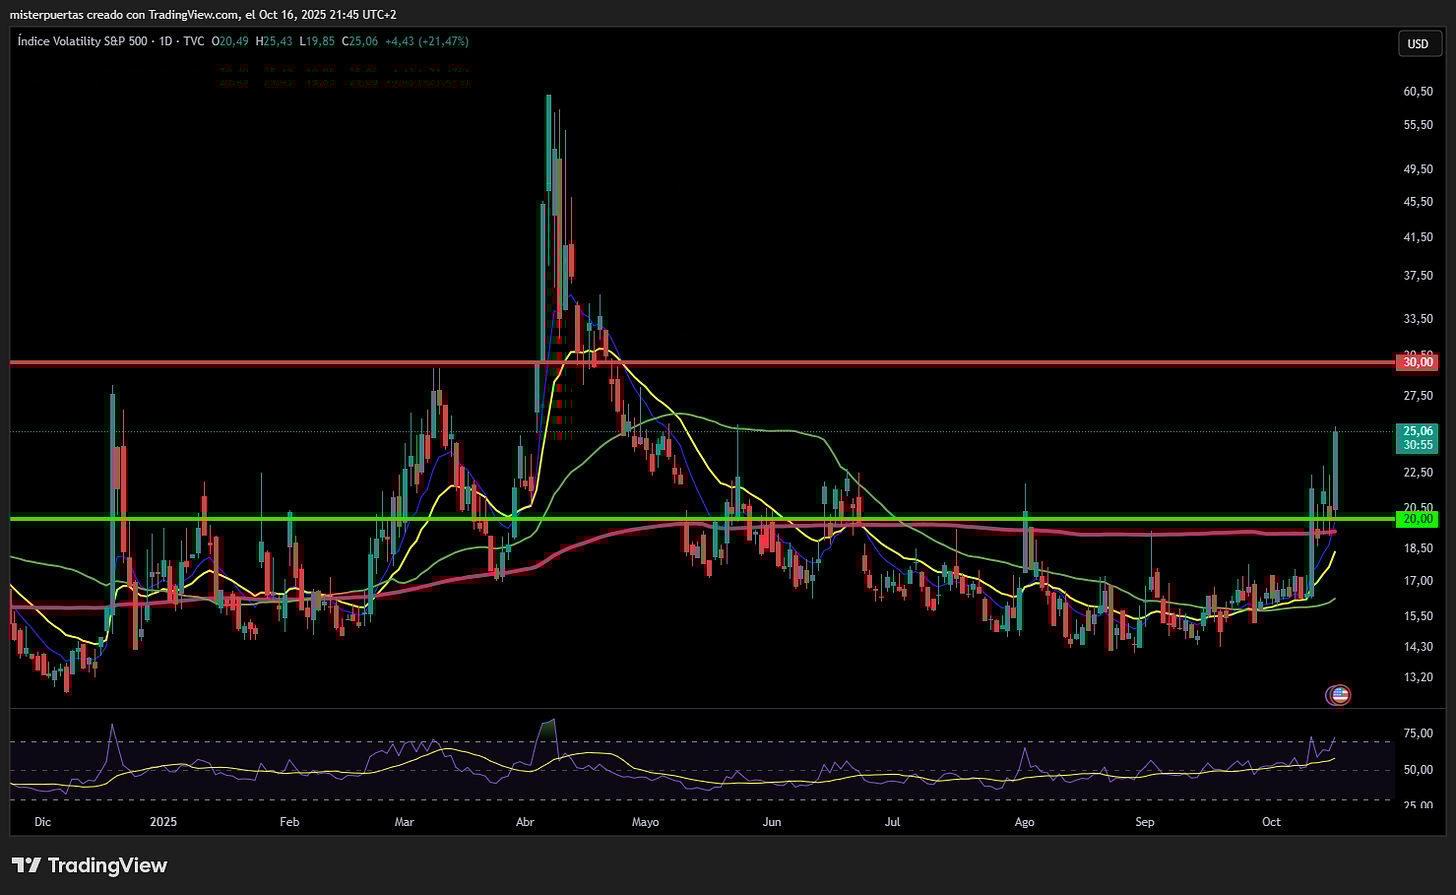The image size is (1456, 895).
Task: Select the red 30,00 price label
Action: pyautogui.click(x=1418, y=362)
